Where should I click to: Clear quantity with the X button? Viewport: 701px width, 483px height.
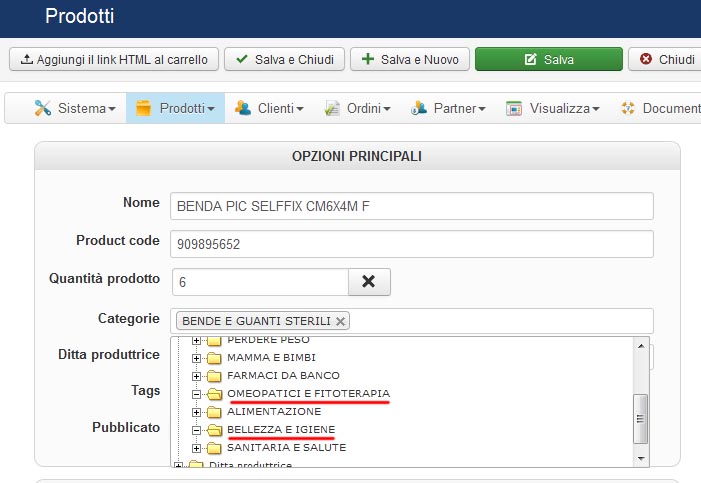coord(369,282)
